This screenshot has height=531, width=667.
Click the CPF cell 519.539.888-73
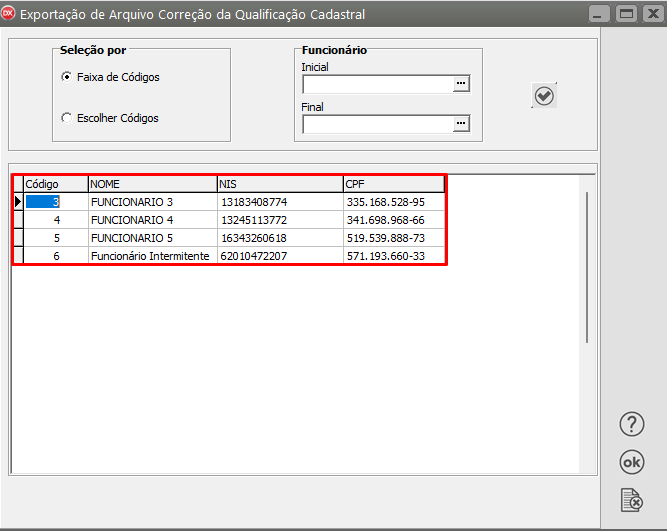pos(385,238)
